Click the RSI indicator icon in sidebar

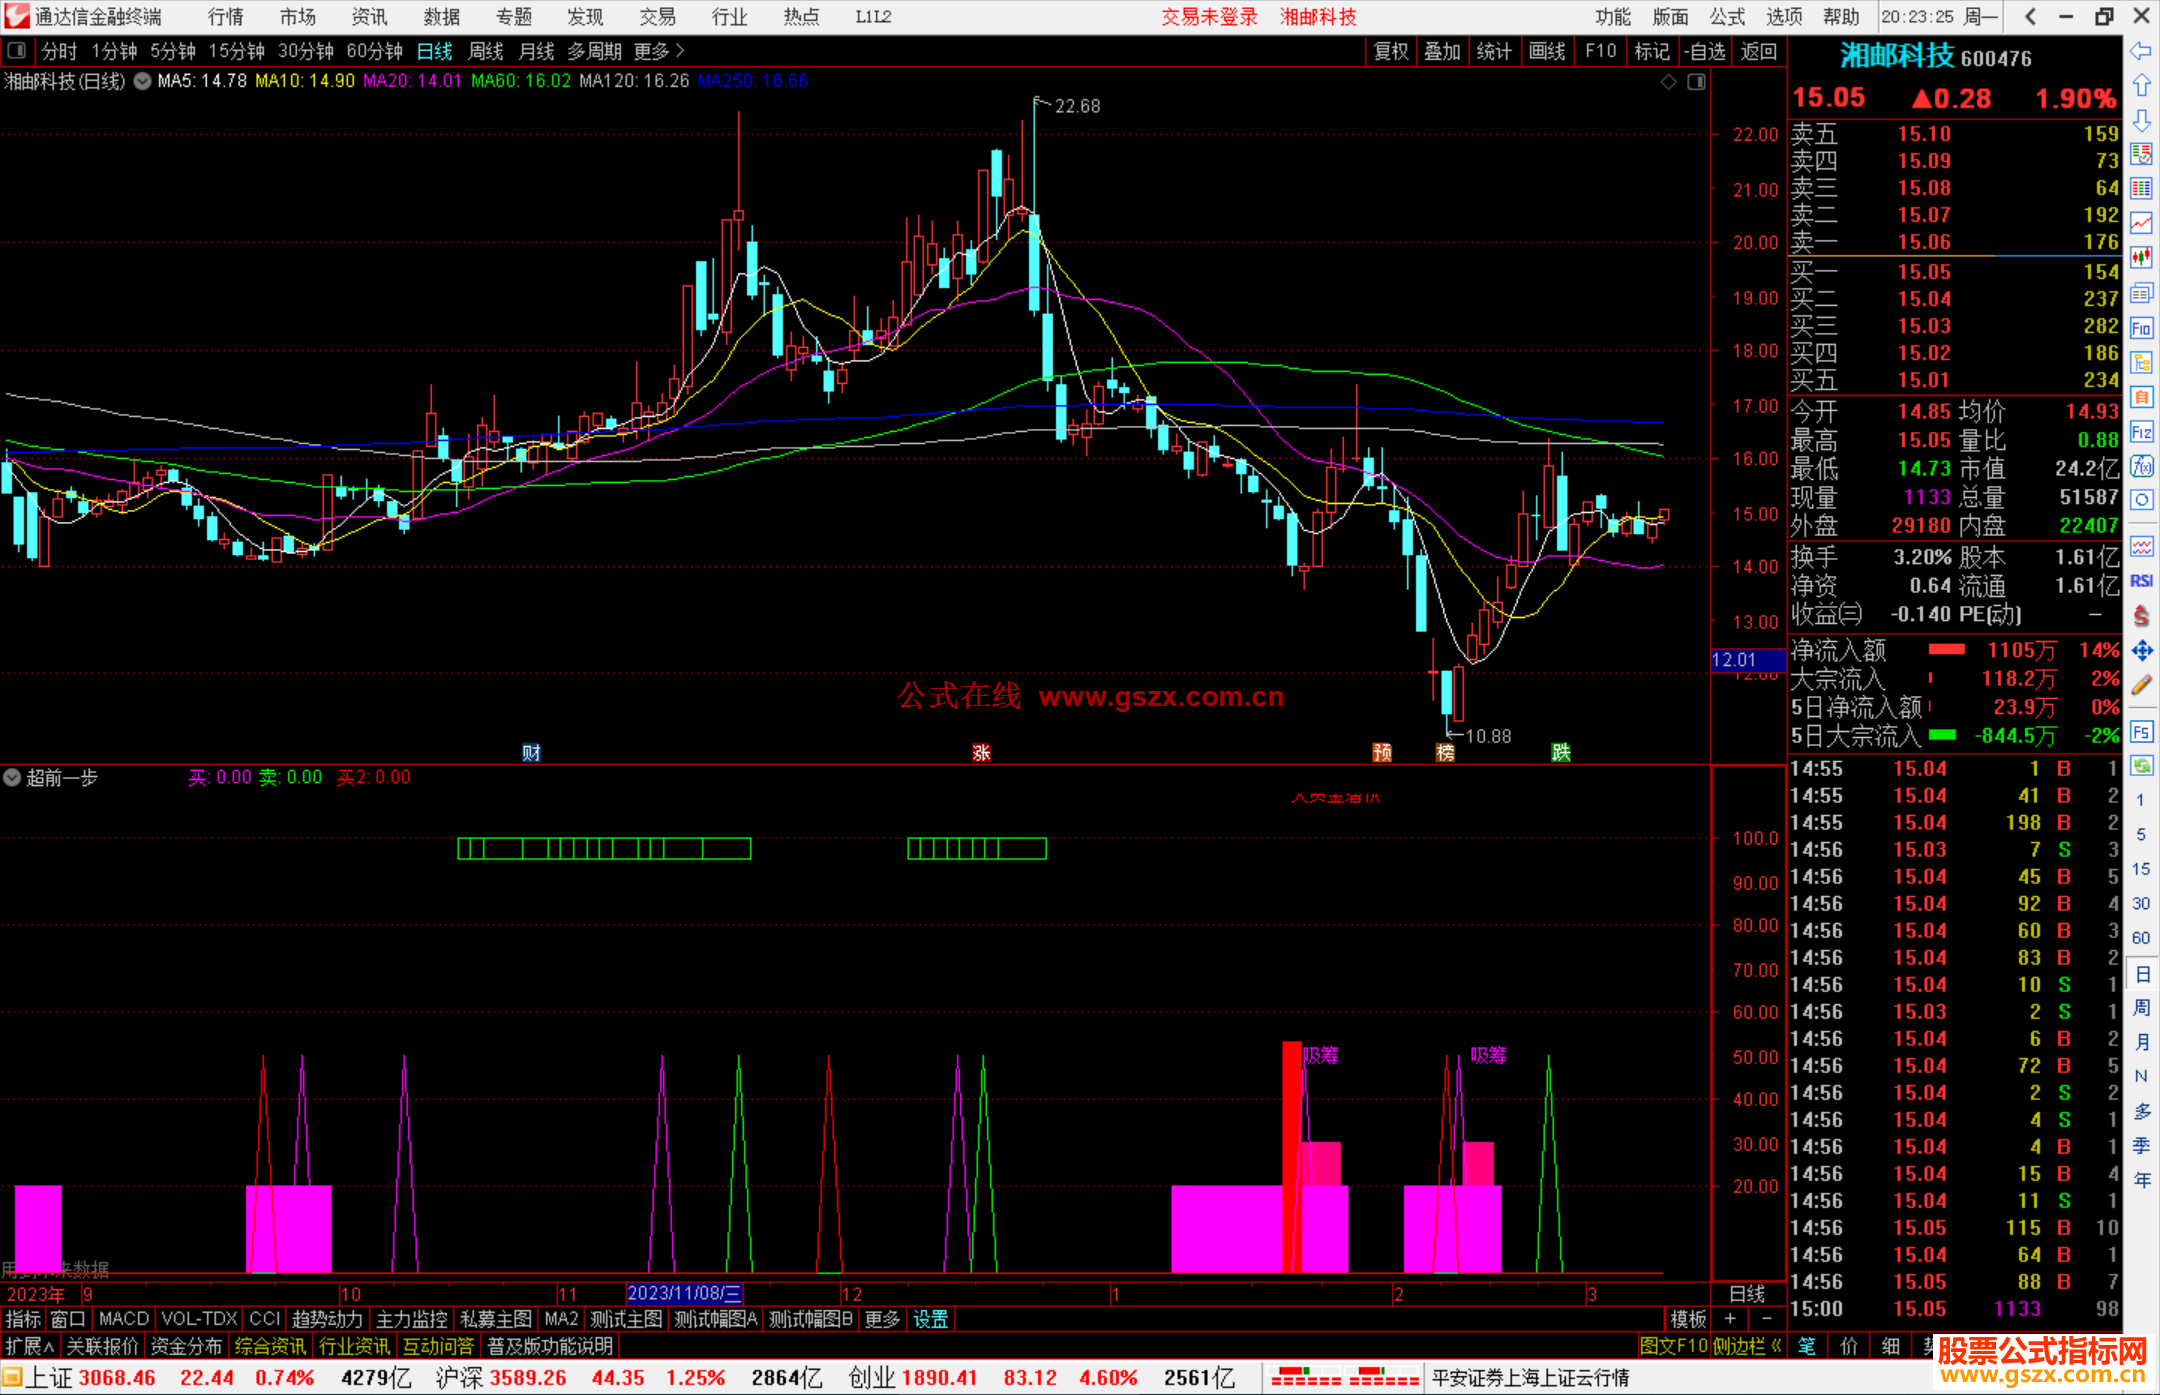coord(2141,581)
